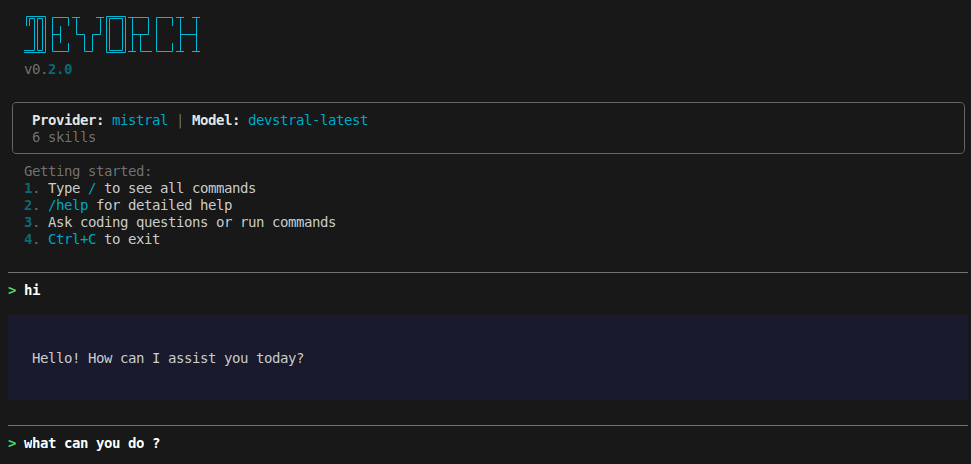Click the v0.2.0 version label
Screen dimensions: 971x464
click(x=48, y=71)
